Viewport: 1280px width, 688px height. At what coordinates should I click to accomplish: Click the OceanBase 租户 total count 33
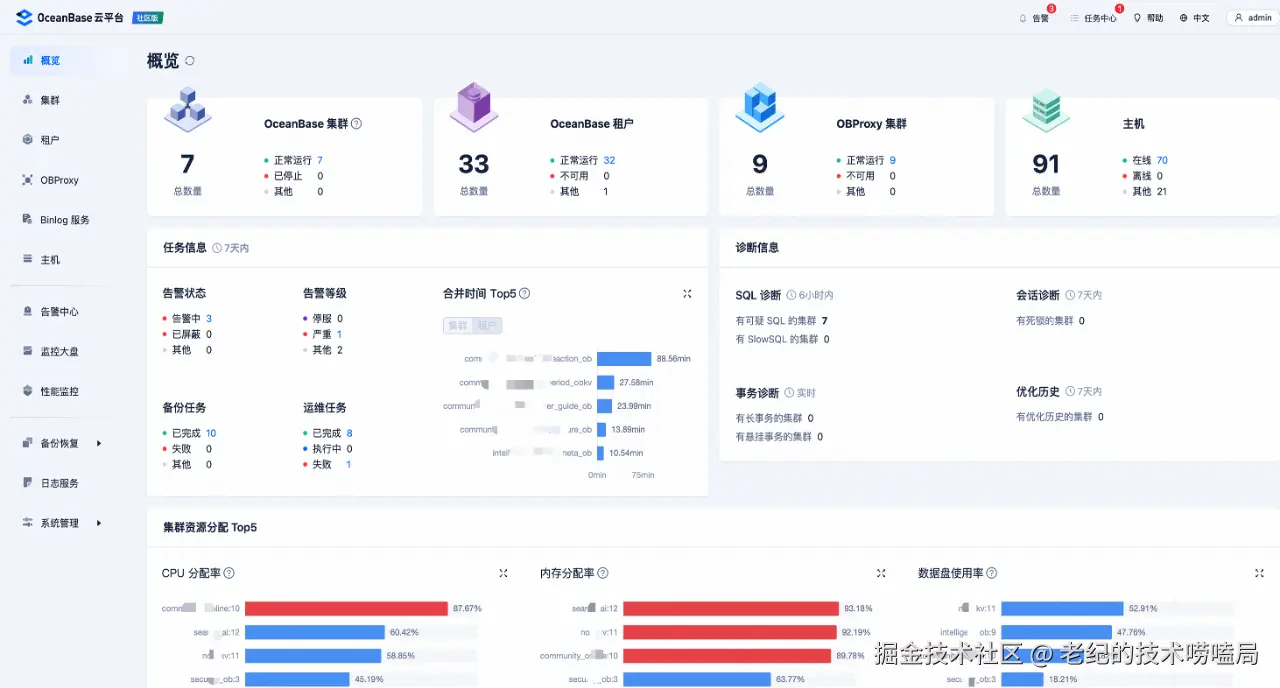click(x=474, y=164)
